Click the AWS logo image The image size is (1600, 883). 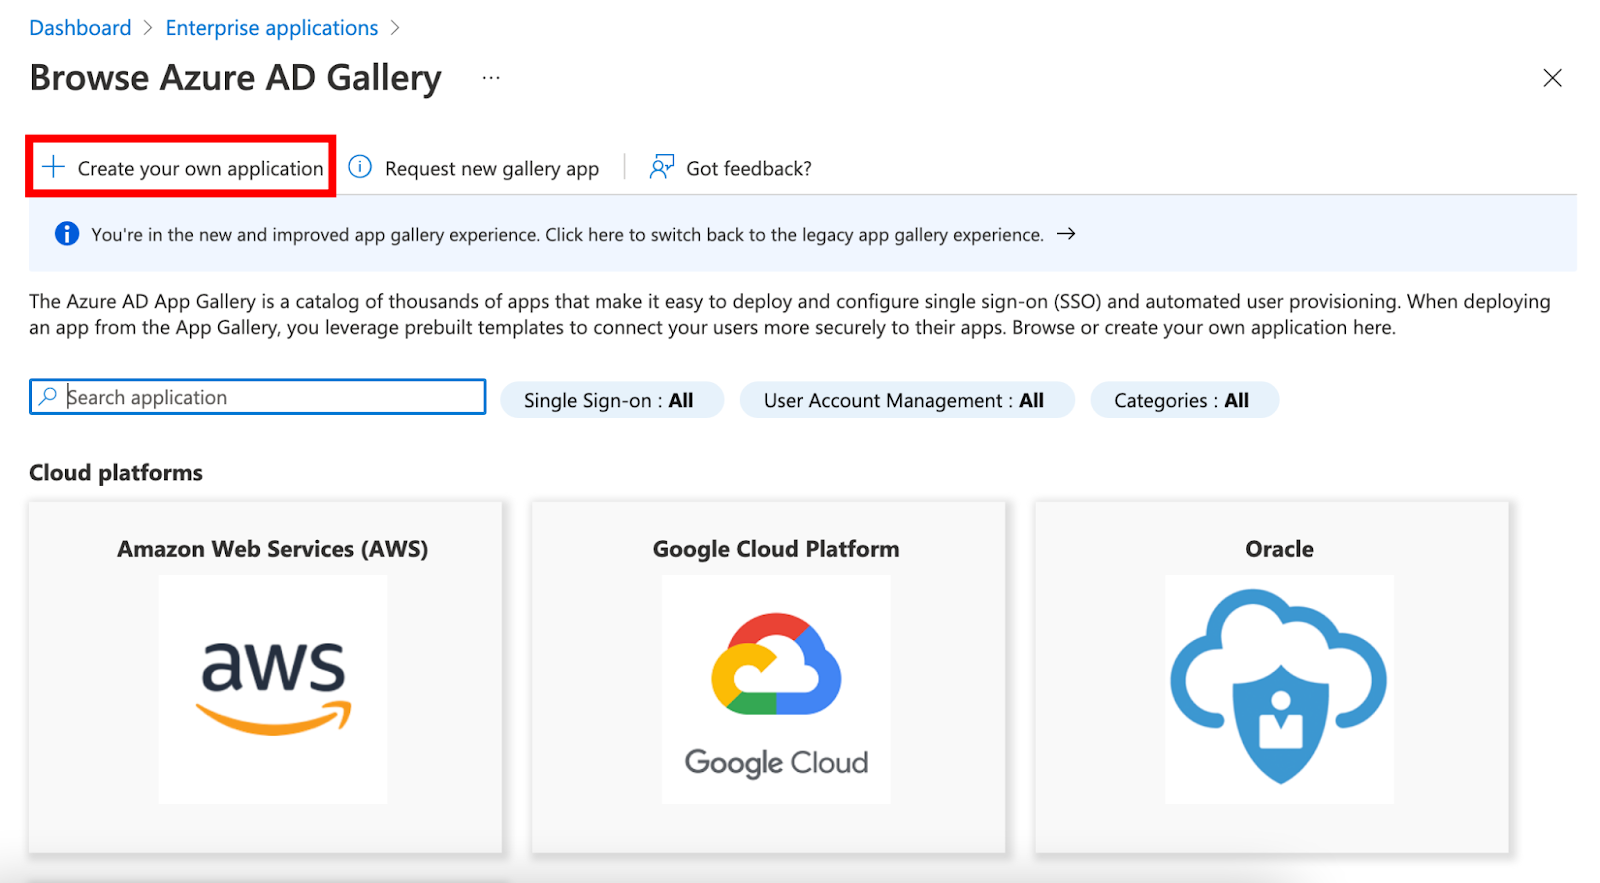click(273, 689)
